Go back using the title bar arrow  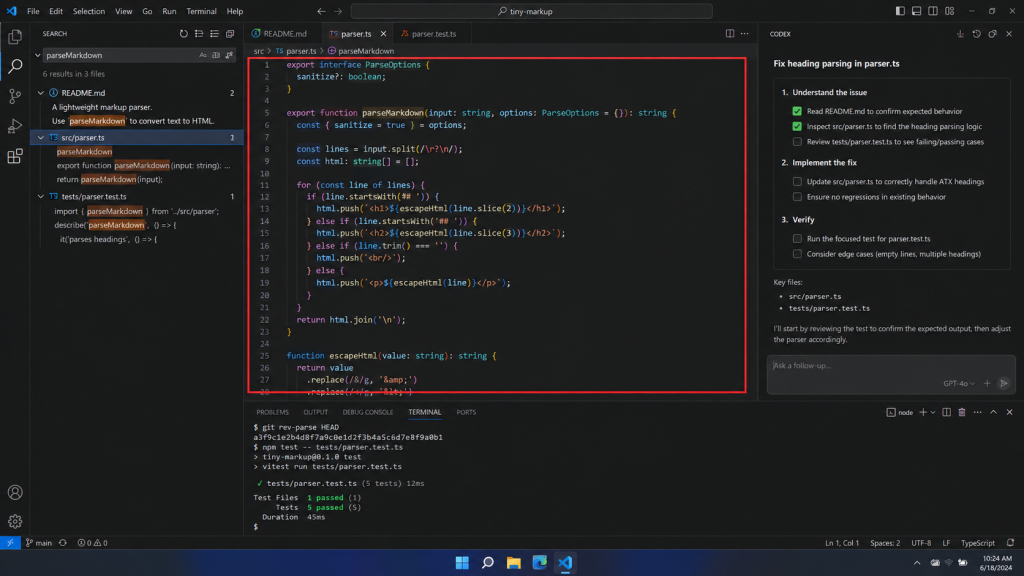point(321,11)
